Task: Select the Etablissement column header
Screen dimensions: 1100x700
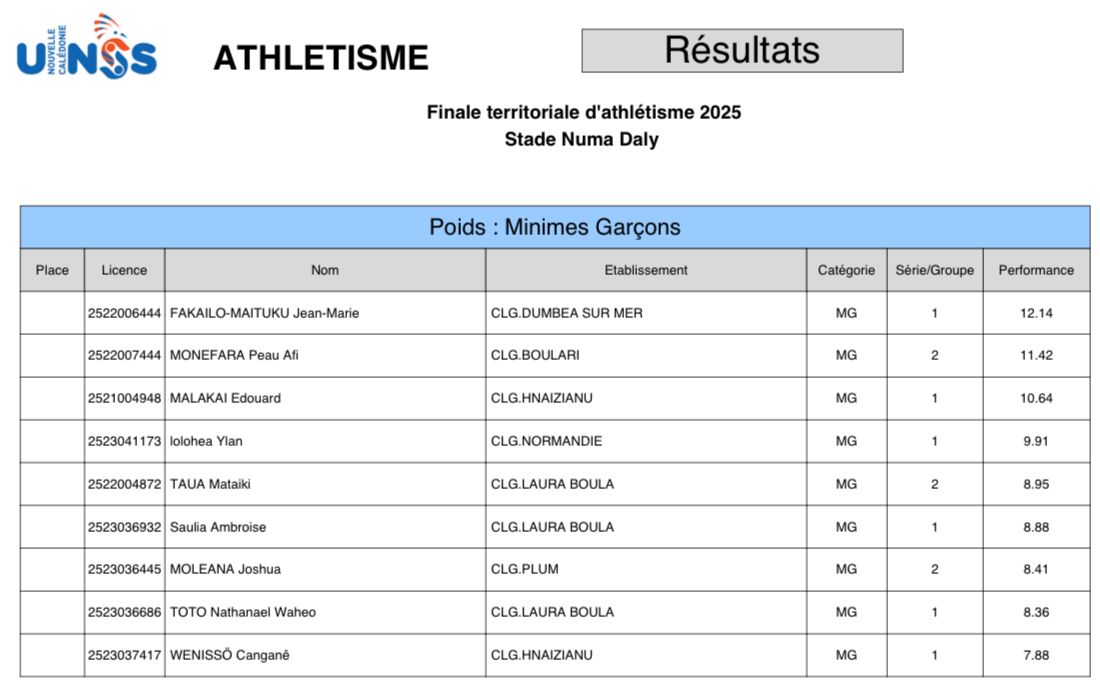Action: coord(646,270)
